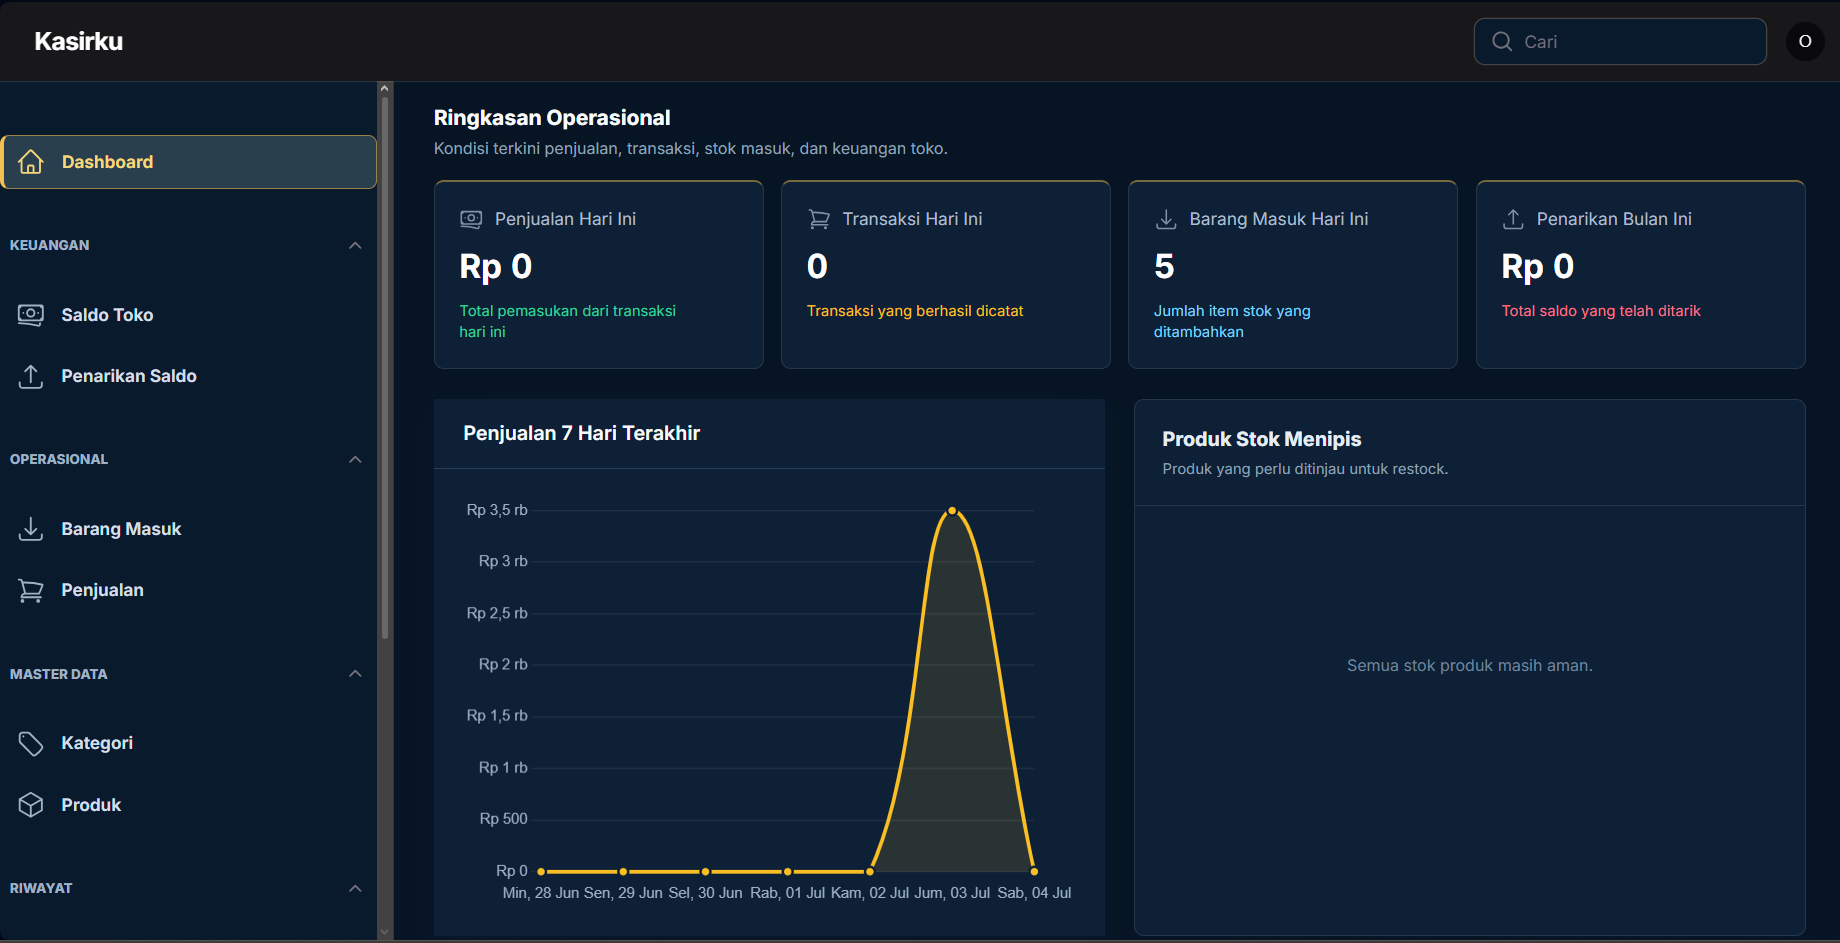This screenshot has height=943, width=1840.
Task: Click the search magnifier icon
Action: 1502,41
